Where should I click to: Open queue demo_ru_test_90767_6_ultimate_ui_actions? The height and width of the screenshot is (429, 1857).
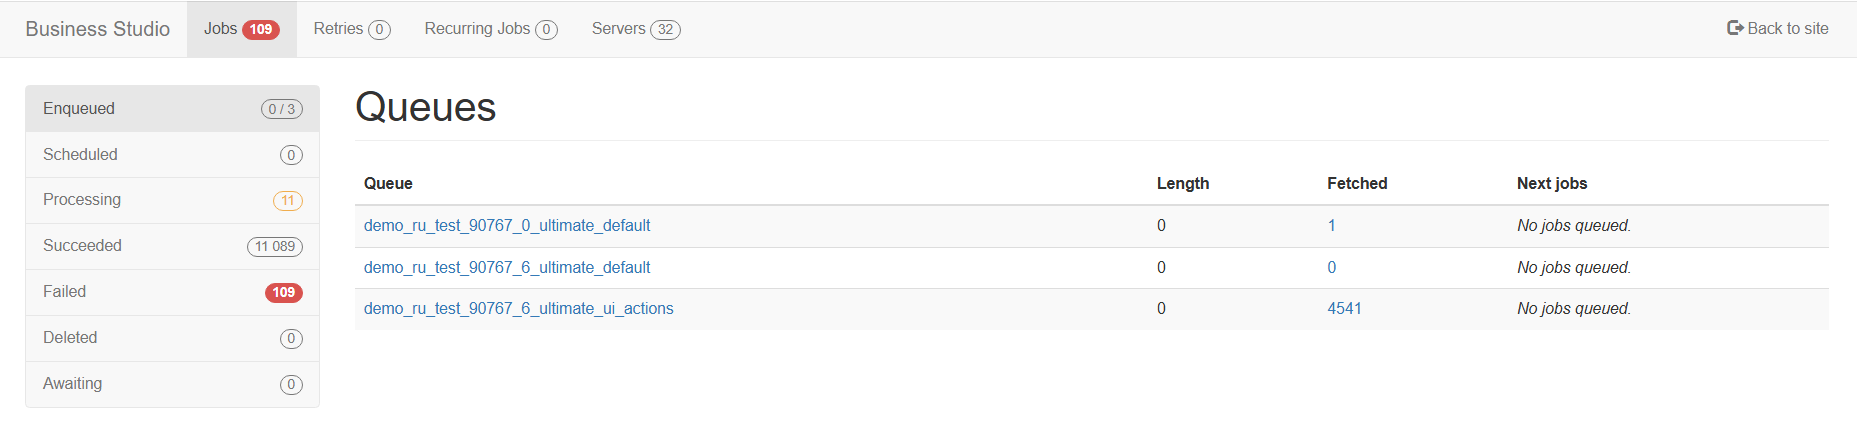[518, 309]
